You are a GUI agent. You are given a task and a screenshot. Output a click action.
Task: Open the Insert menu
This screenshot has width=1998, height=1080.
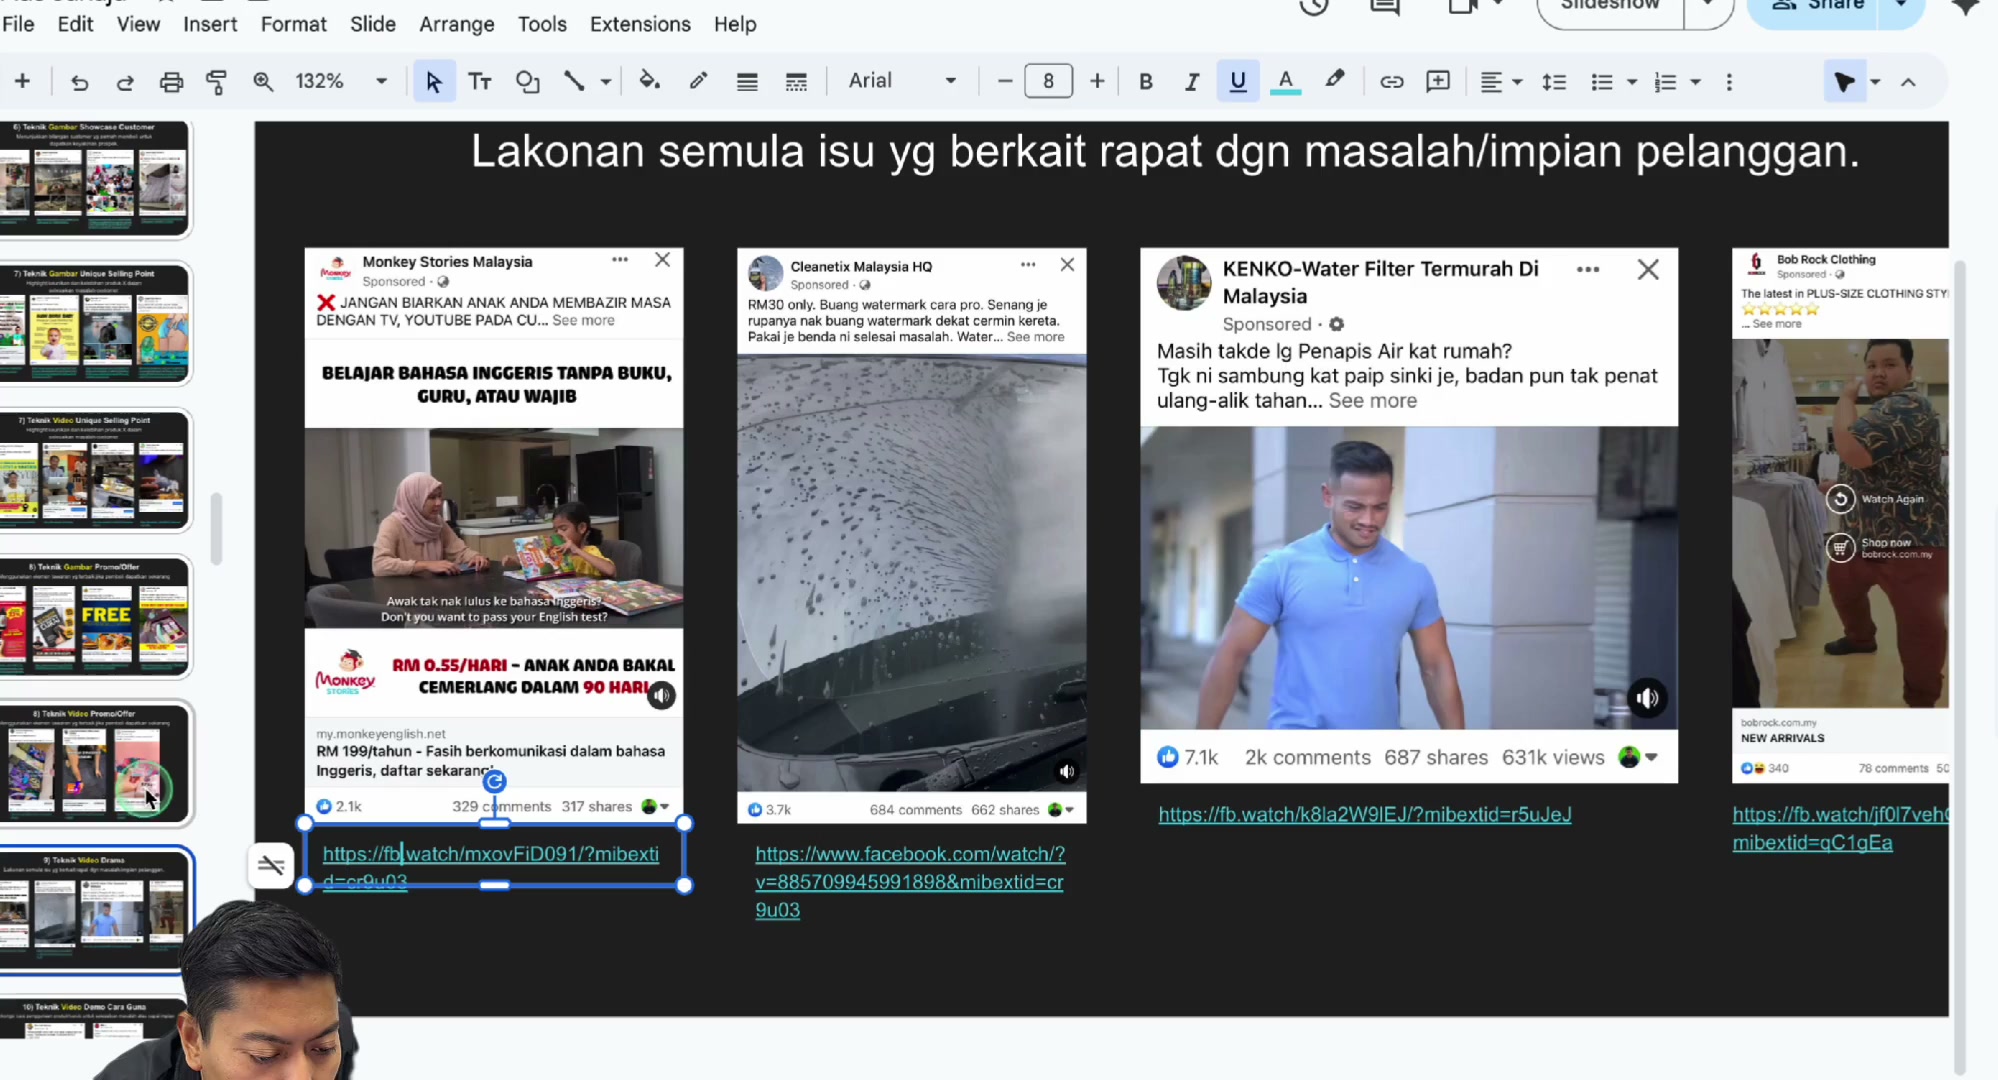point(210,24)
